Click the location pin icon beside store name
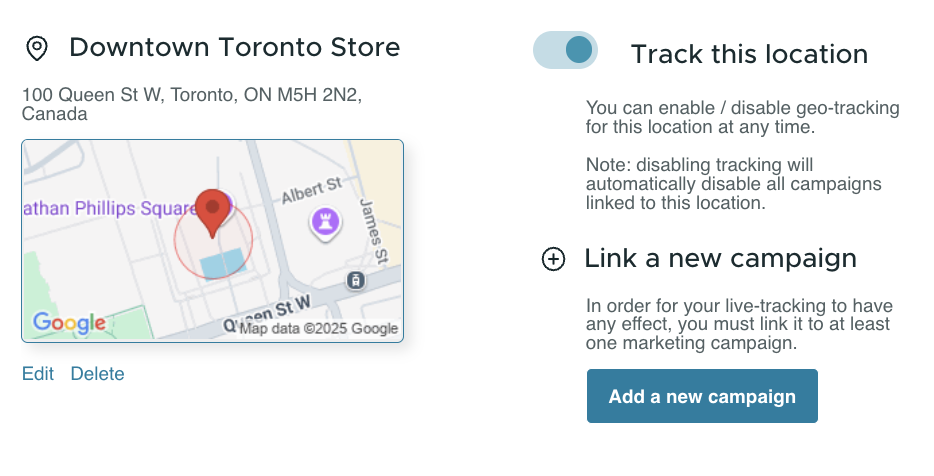 click(x=37, y=48)
